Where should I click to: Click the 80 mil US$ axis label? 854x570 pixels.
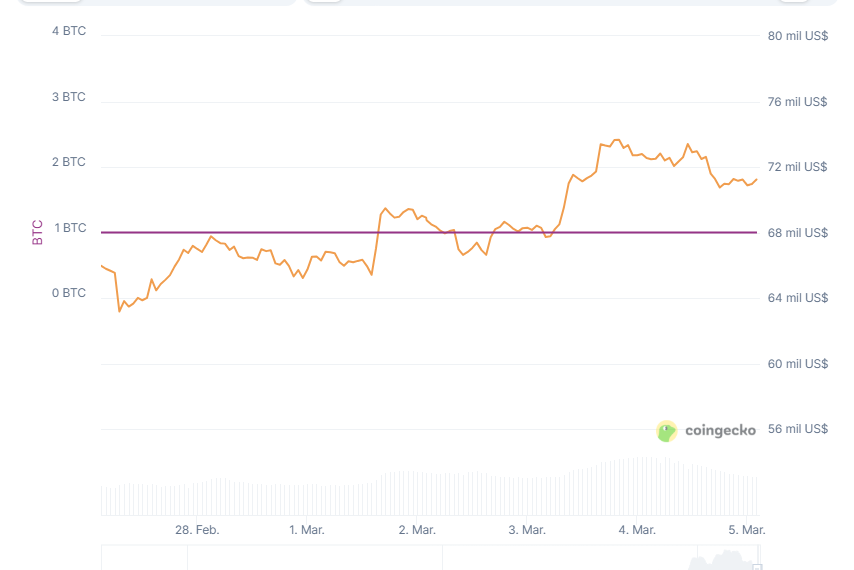[797, 36]
